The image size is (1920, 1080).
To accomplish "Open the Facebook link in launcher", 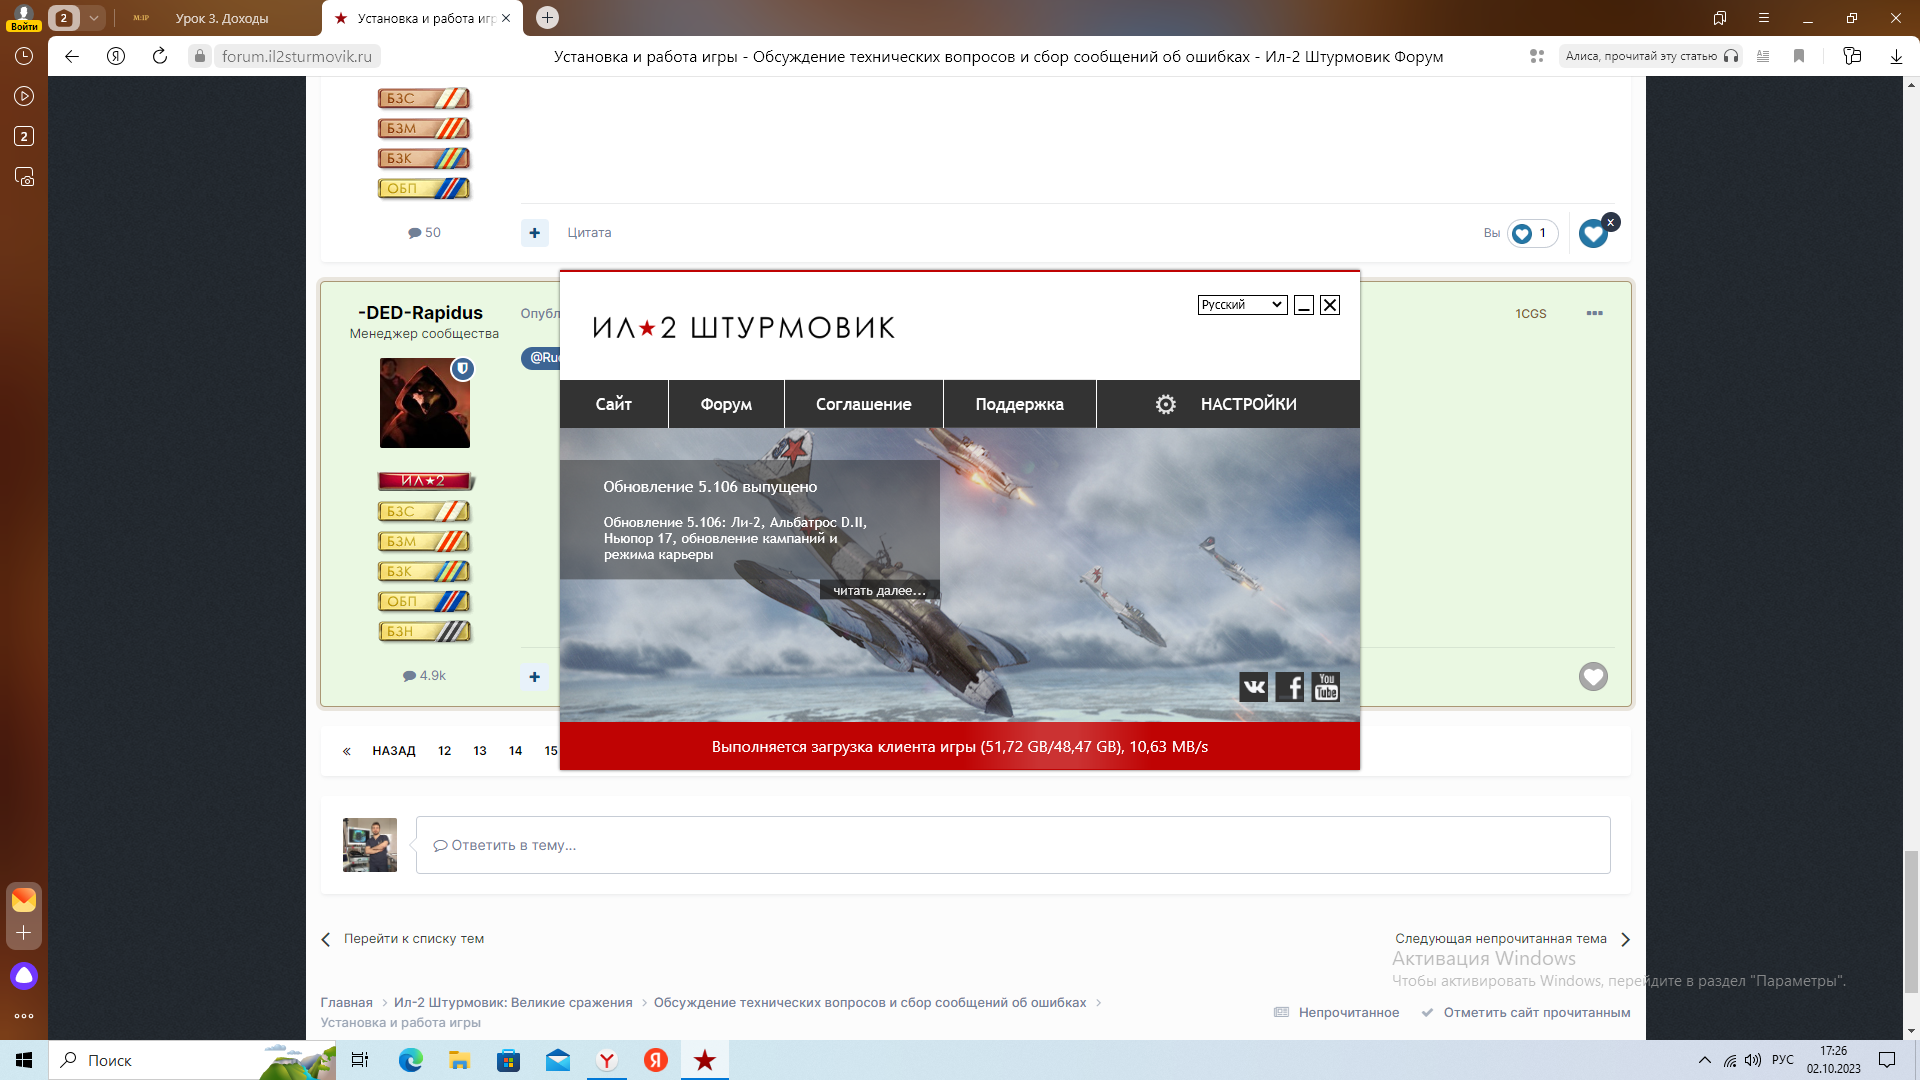I will point(1290,687).
